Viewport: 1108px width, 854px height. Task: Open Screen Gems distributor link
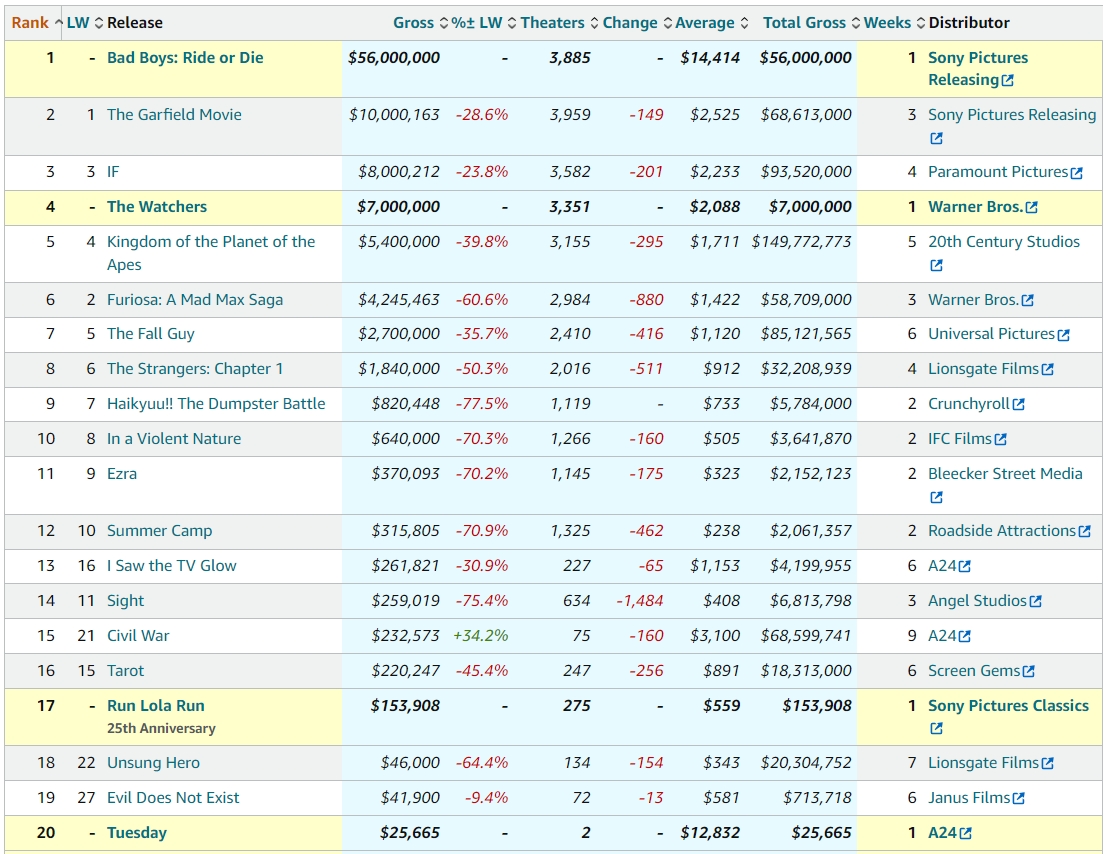974,671
